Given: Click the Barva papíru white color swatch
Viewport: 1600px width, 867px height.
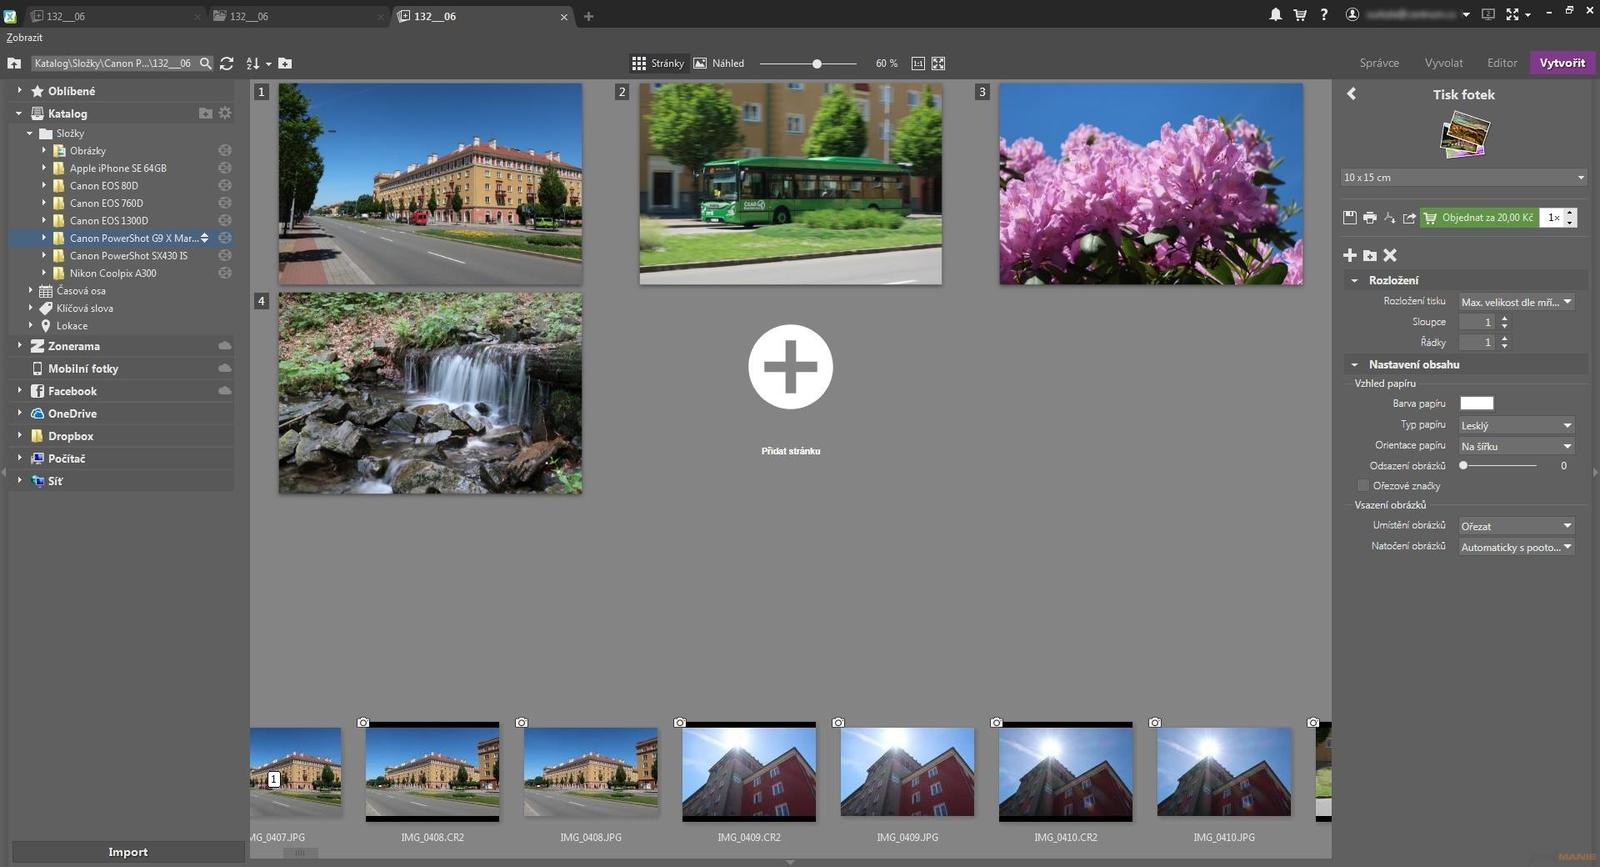Looking at the screenshot, I should tap(1476, 403).
